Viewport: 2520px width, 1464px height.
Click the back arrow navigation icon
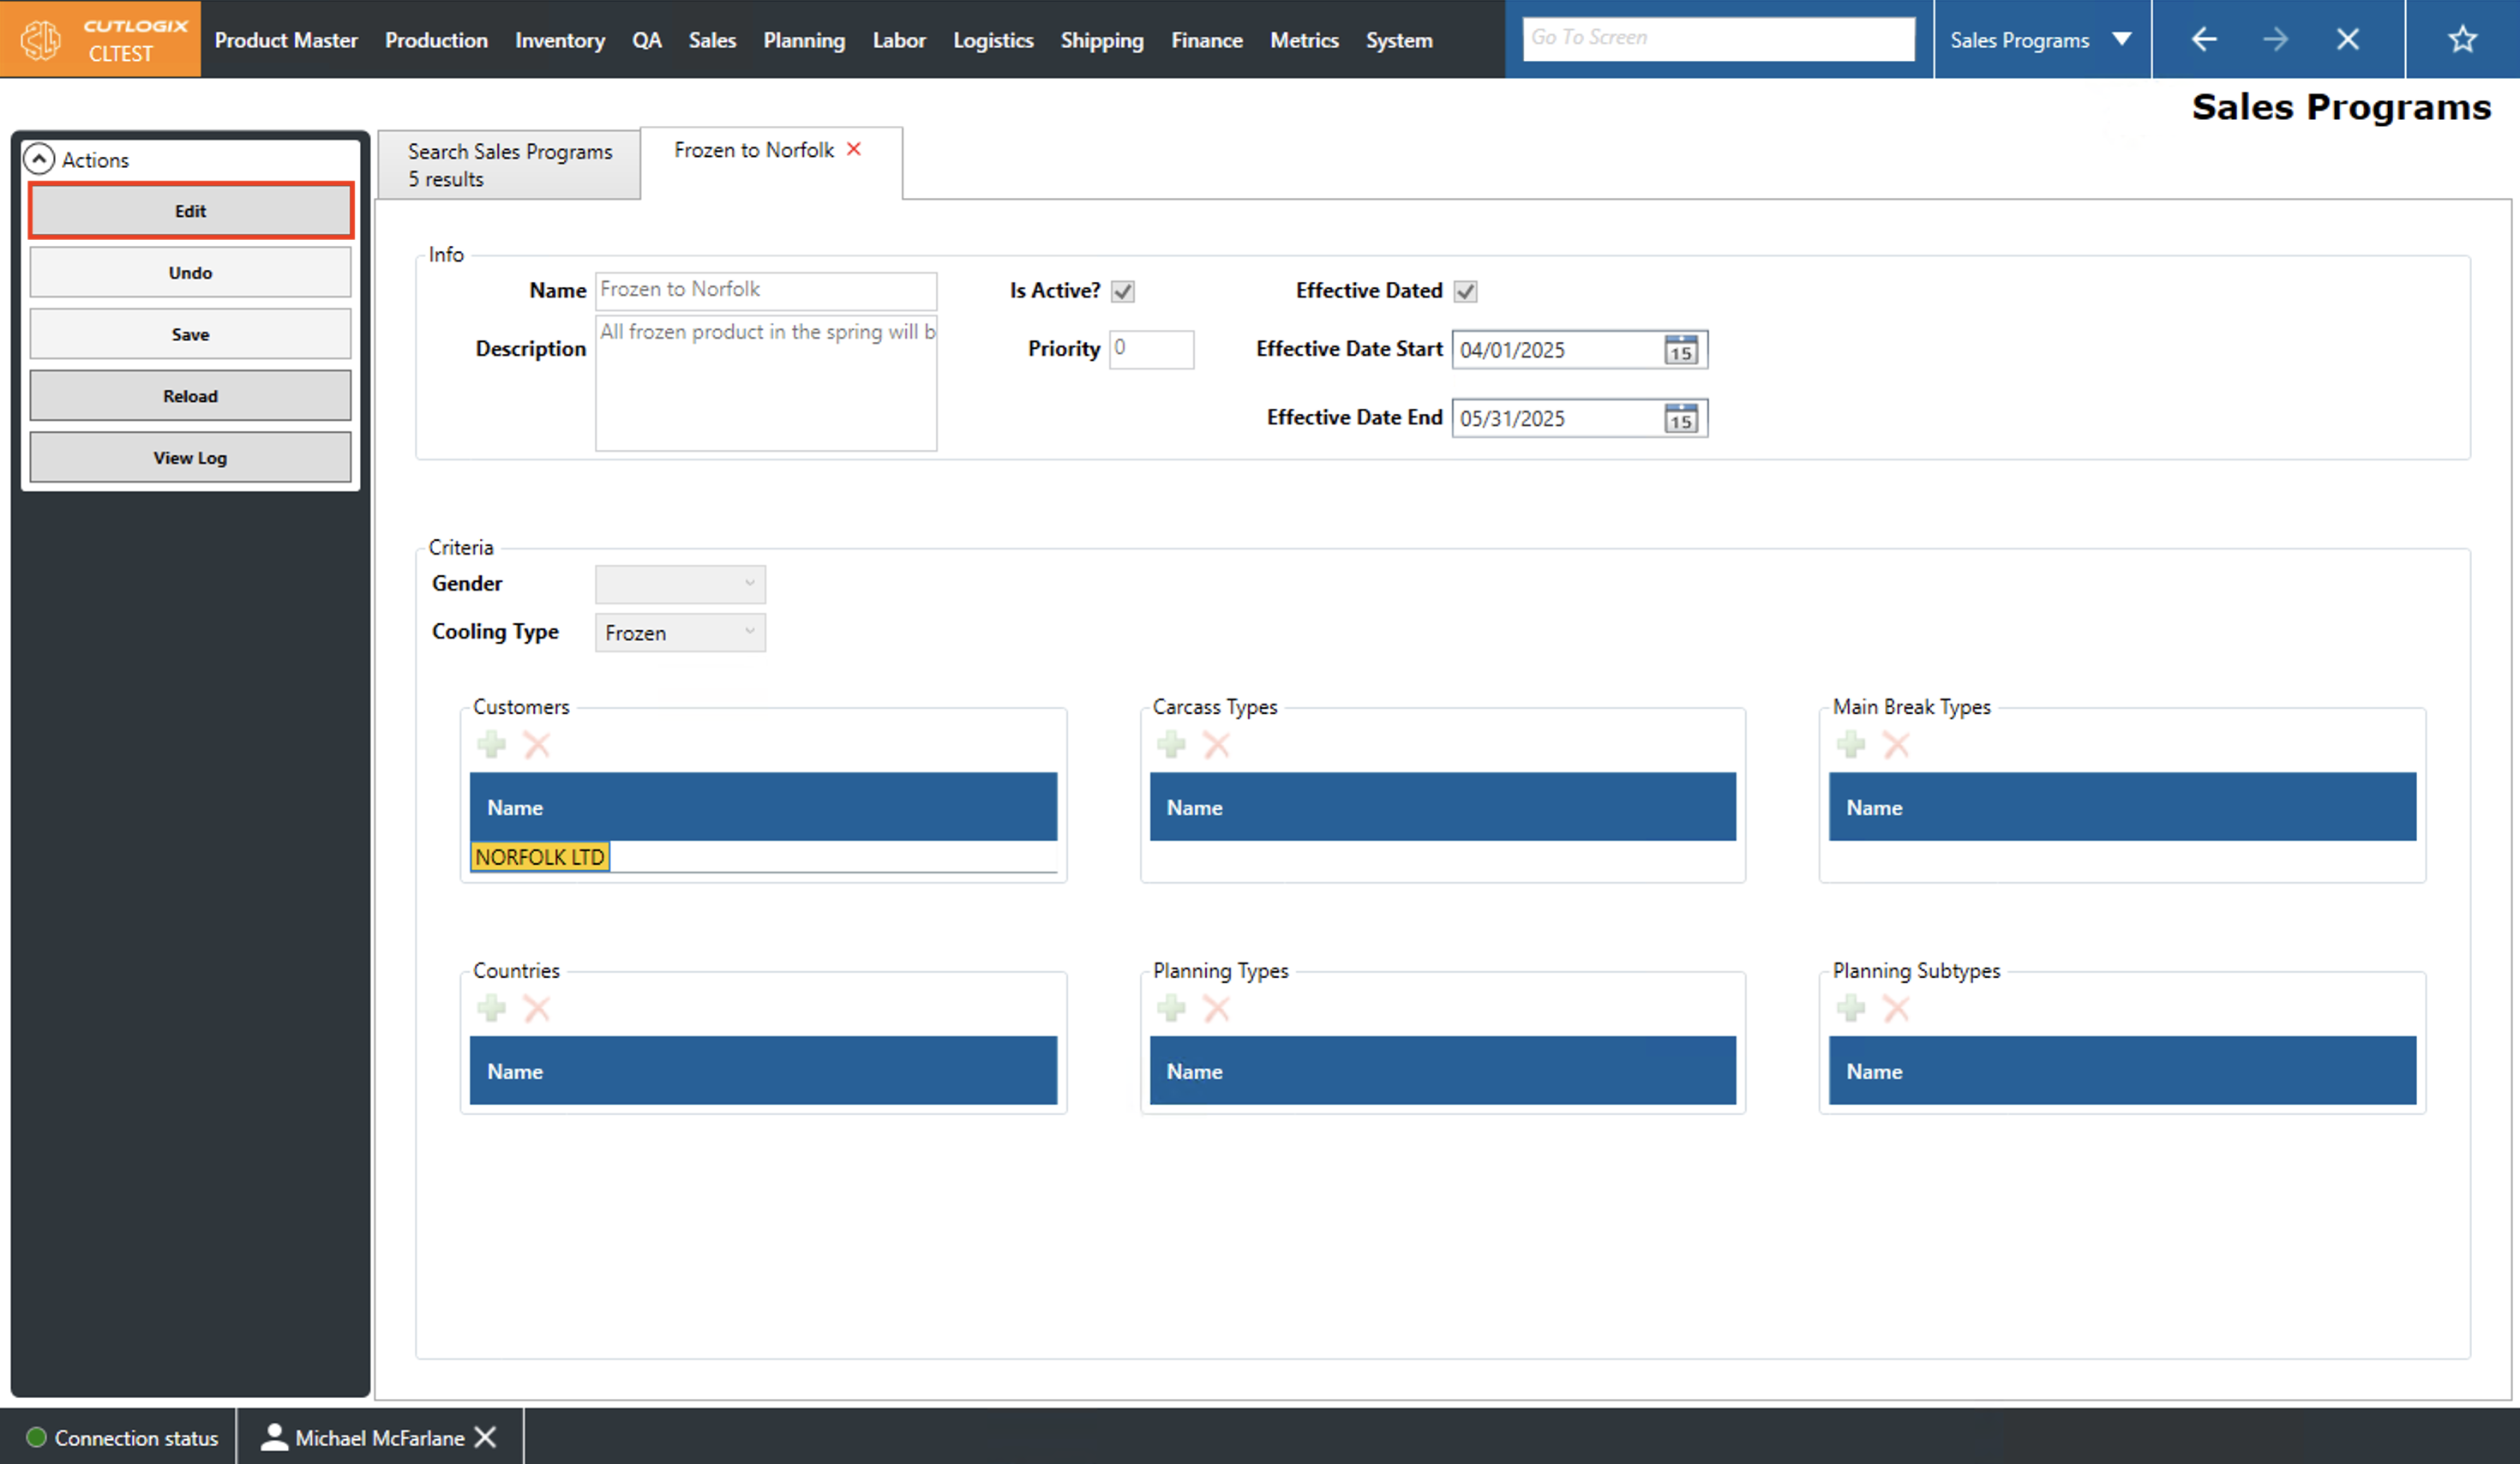pyautogui.click(x=2204, y=39)
